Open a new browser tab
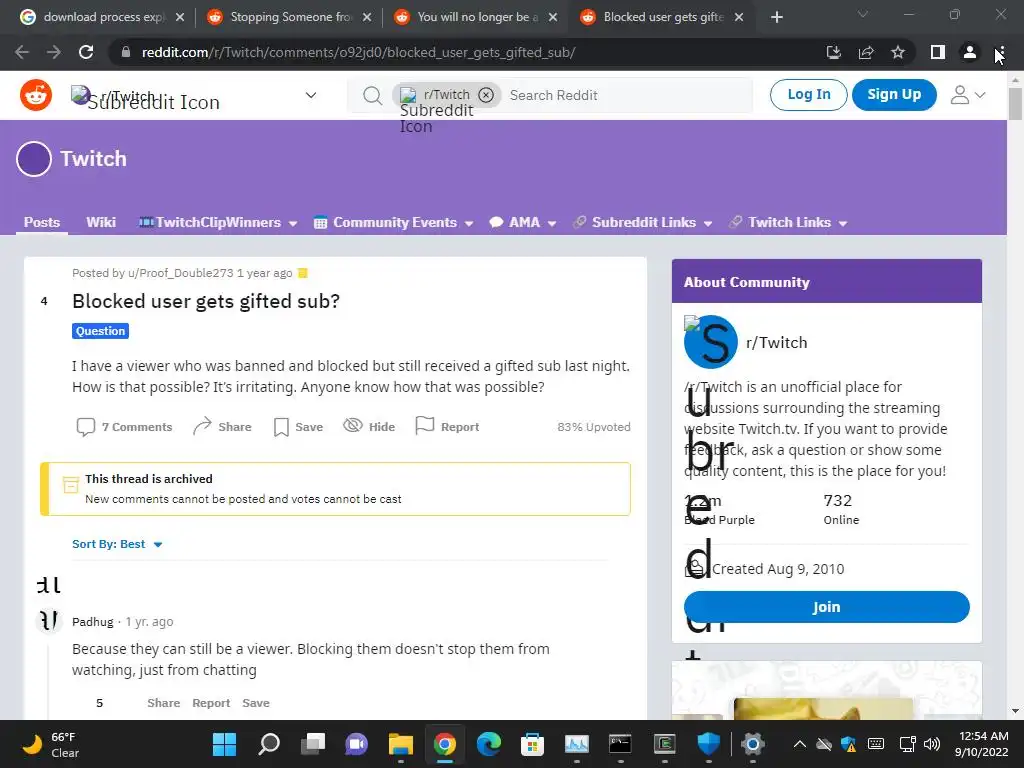1024x768 pixels. pyautogui.click(x=776, y=17)
